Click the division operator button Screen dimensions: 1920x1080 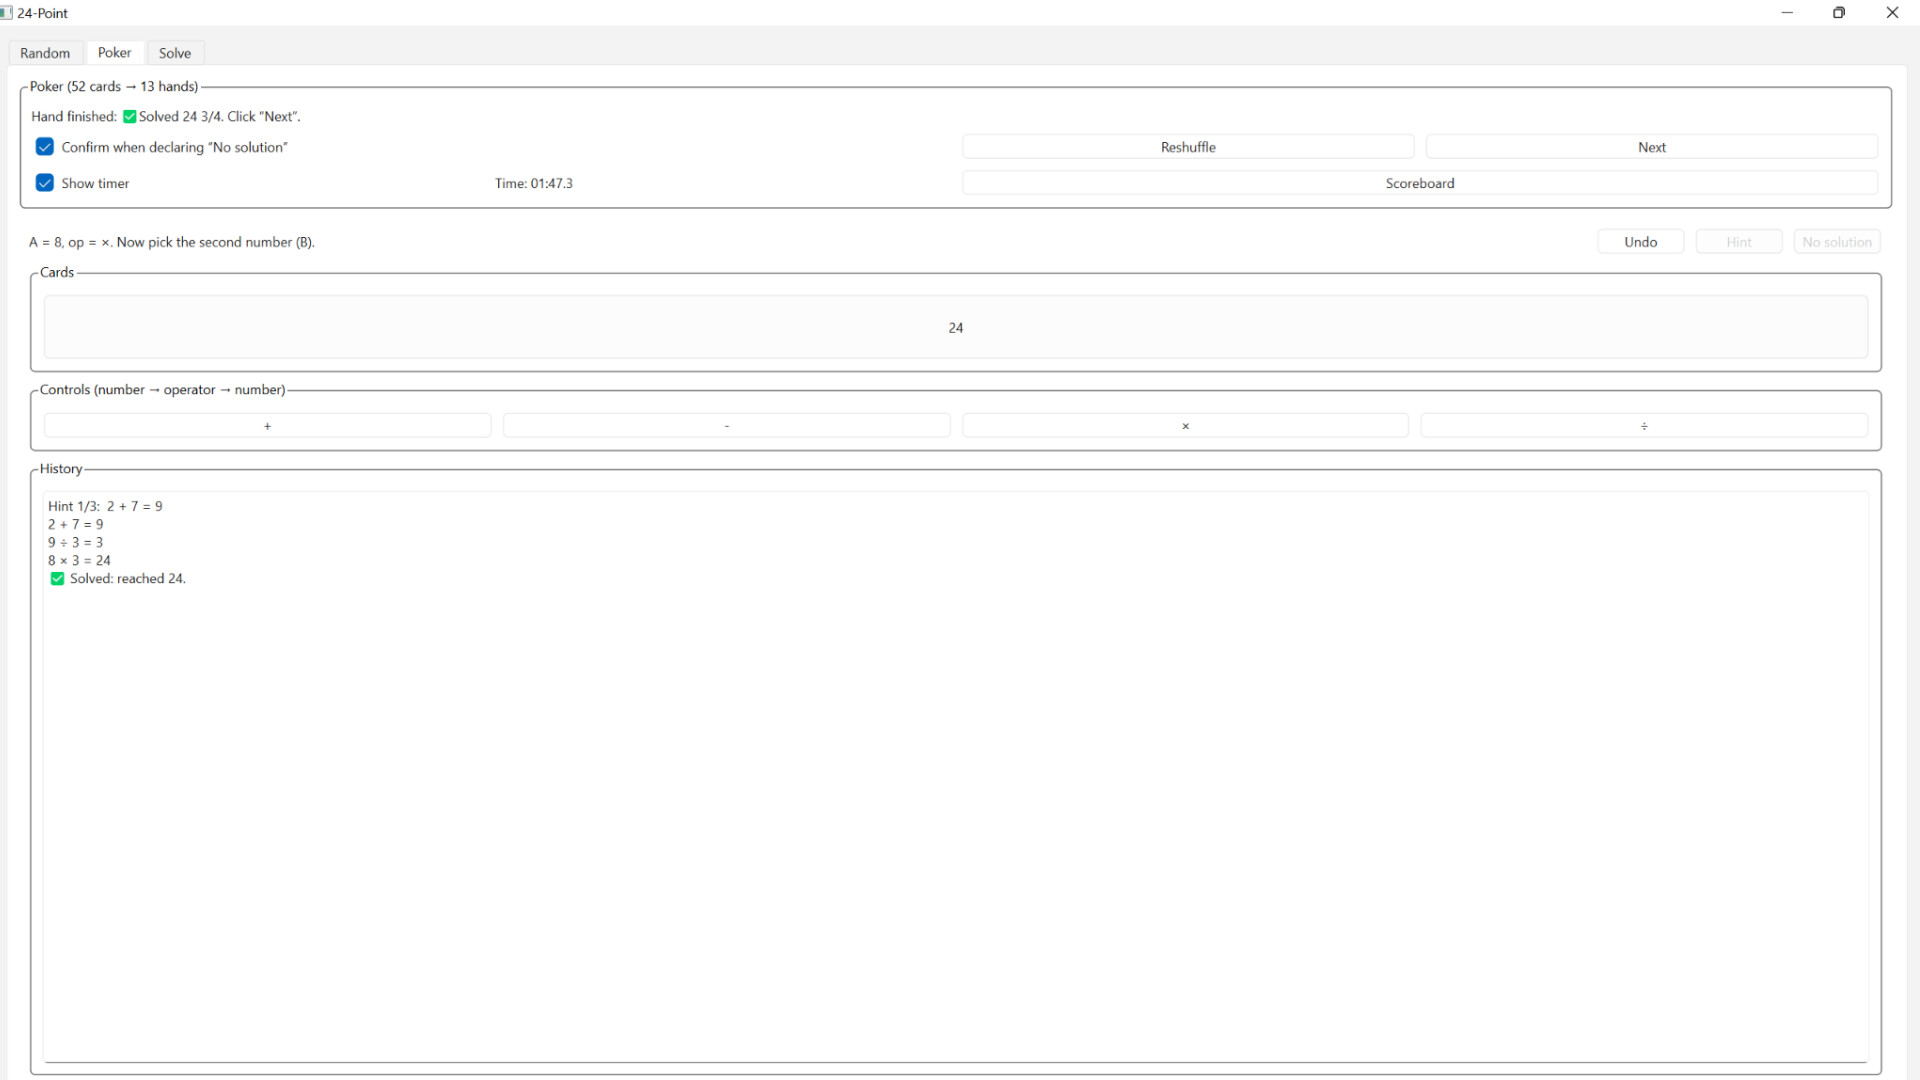pos(1644,426)
